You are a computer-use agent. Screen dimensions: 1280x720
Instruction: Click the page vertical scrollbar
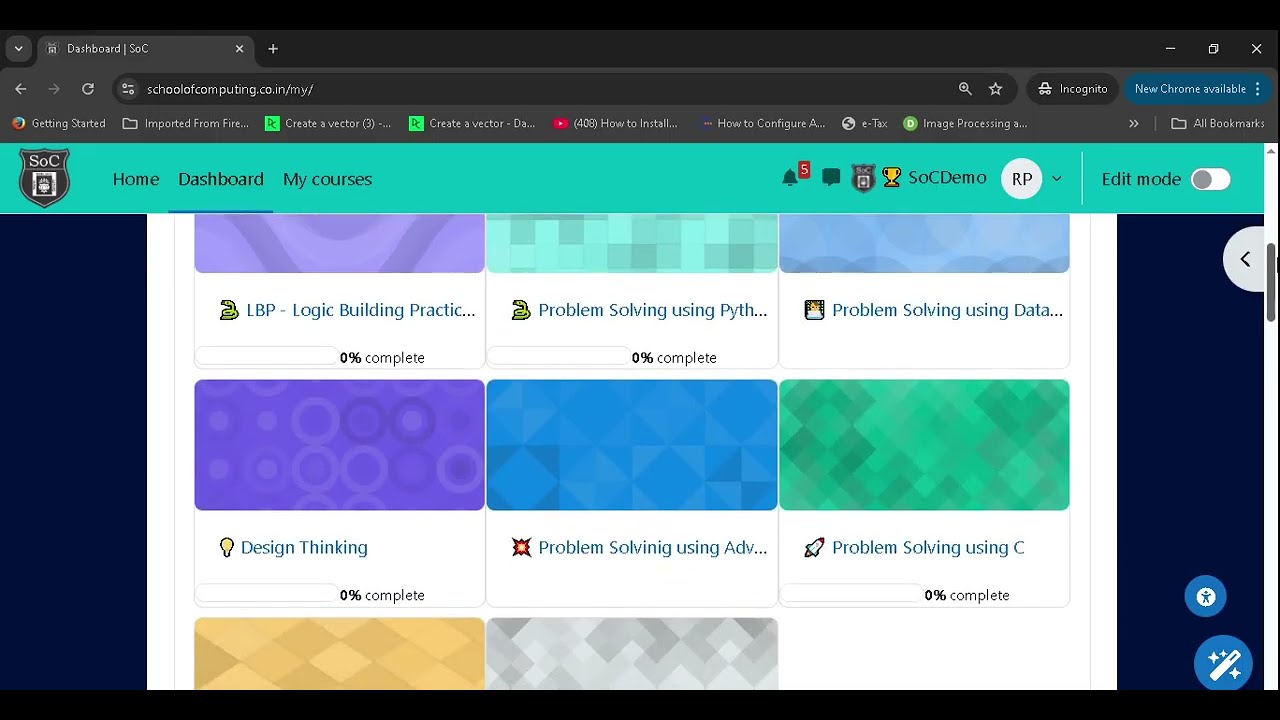click(x=1271, y=280)
